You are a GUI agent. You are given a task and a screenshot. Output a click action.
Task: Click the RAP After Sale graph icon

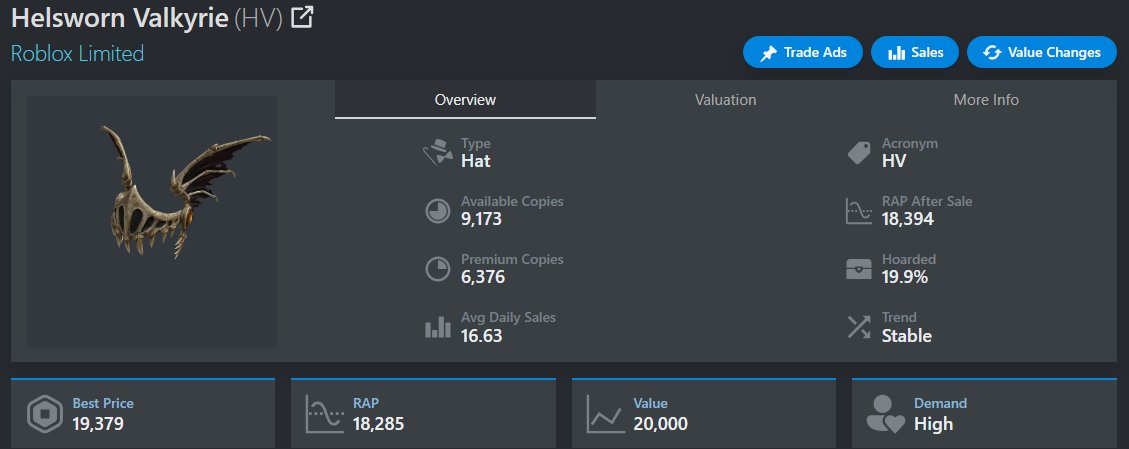point(859,212)
